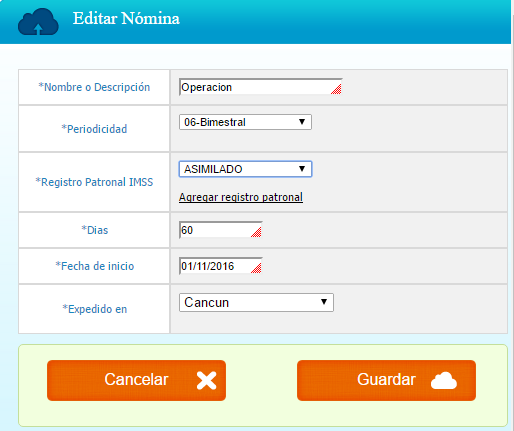
Task: Click the Editar Nómina header title
Action: coord(126,18)
